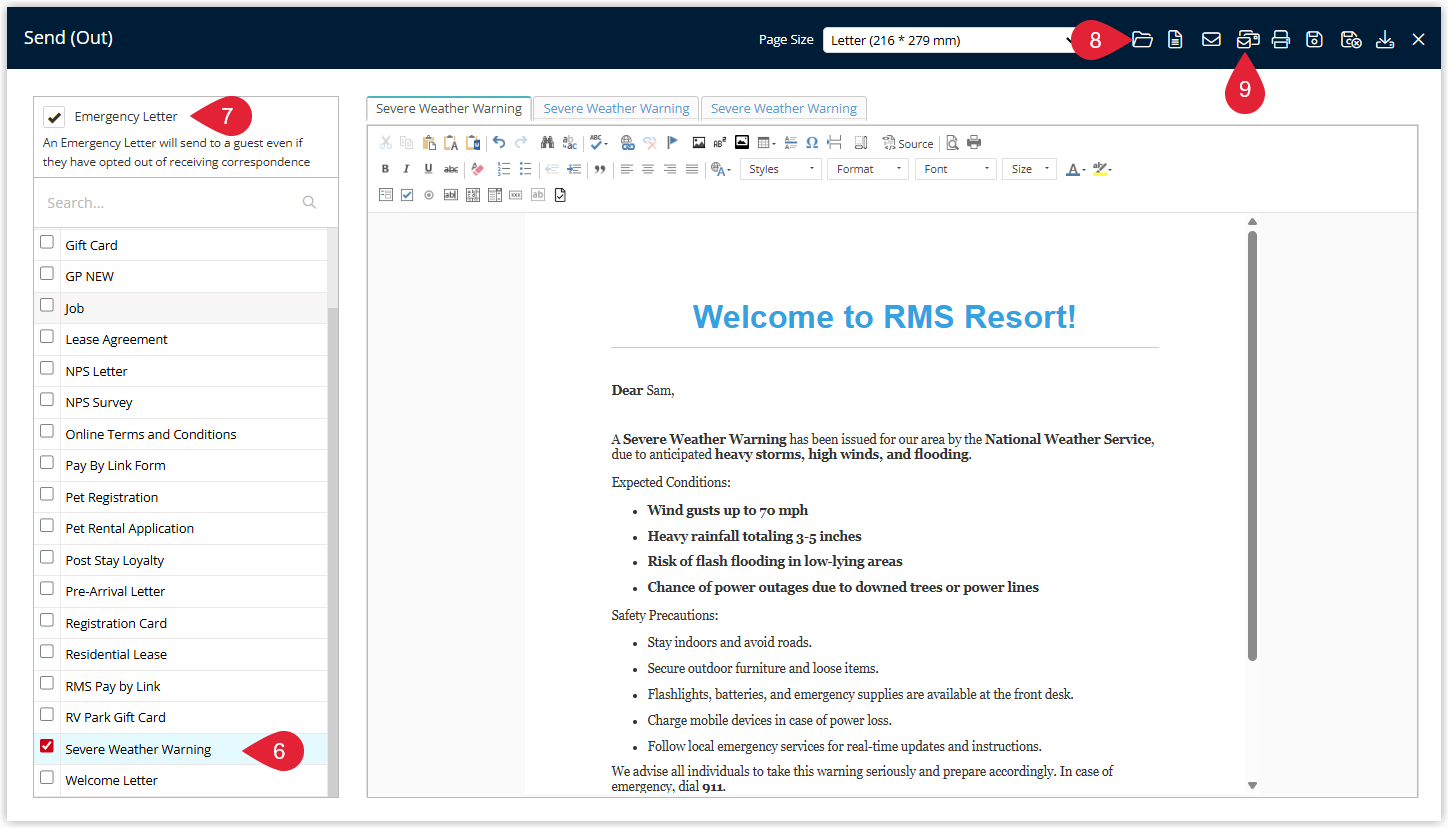Tick the NPS Survey checkbox
Screen dimensions: 1449x829
pos(47,400)
